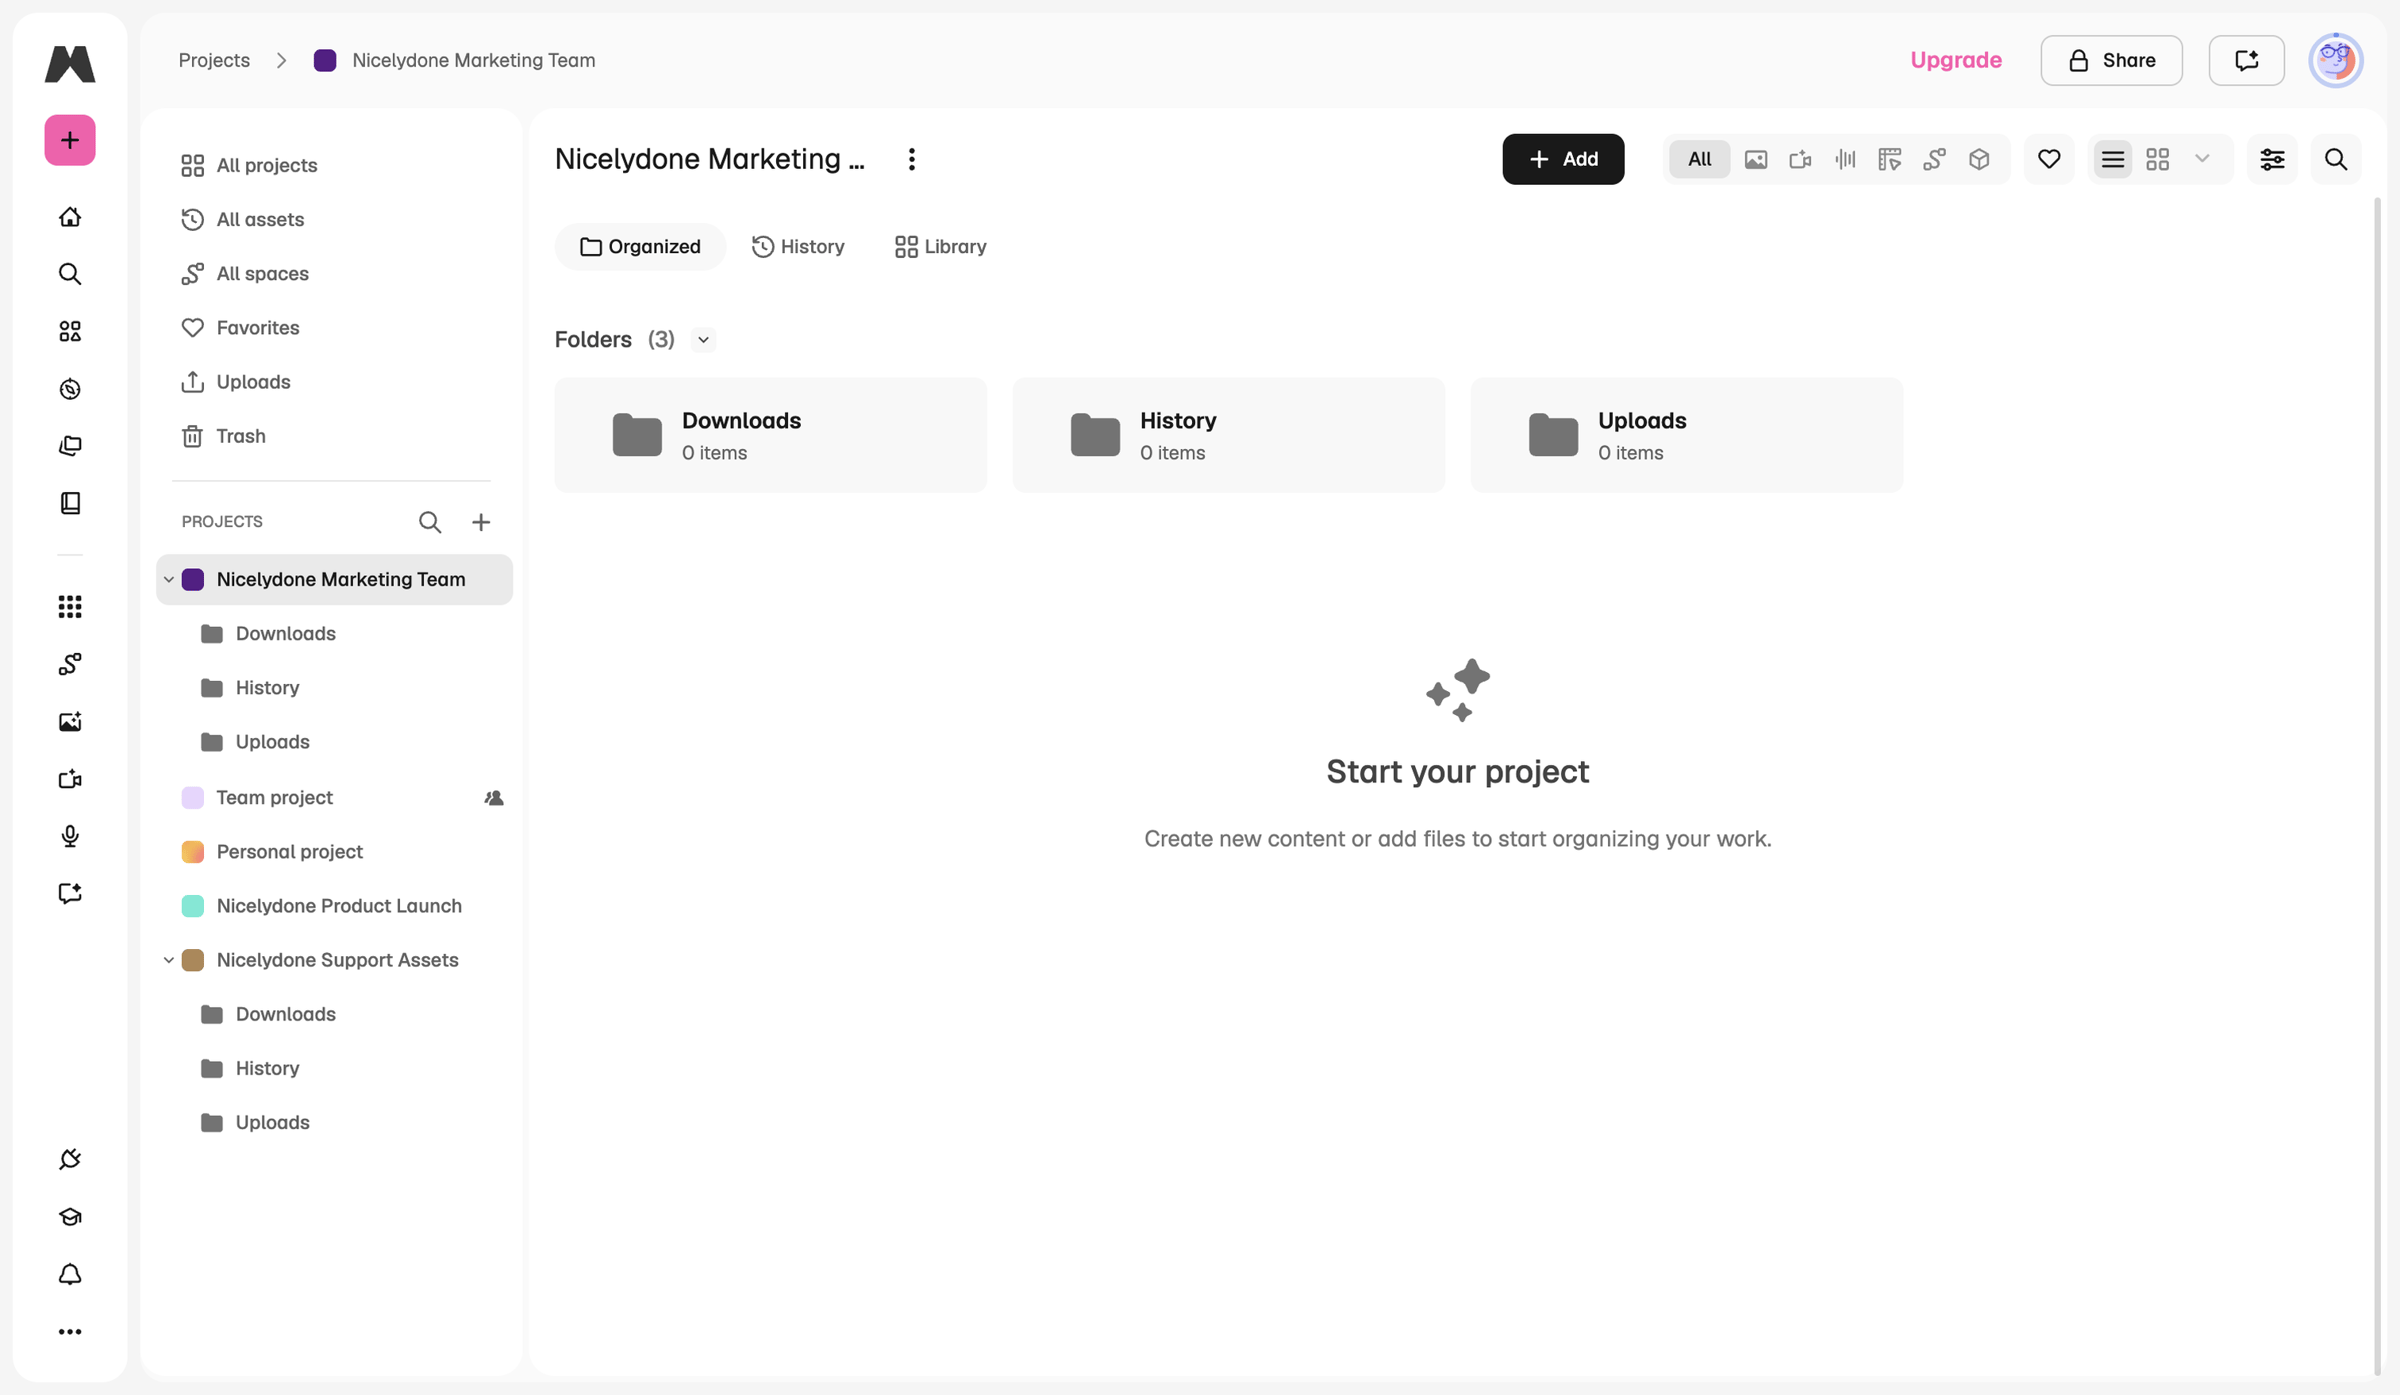
Task: Click Team project lavender color swatch
Action: pyautogui.click(x=193, y=798)
